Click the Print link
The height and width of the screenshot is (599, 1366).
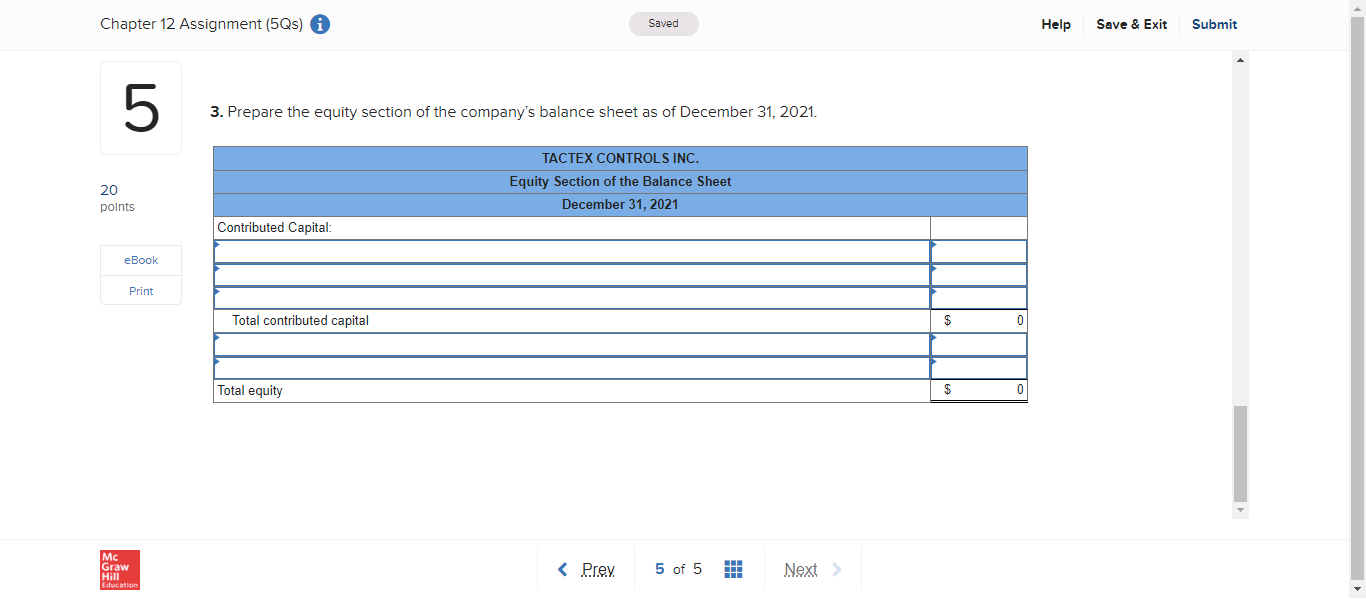coord(140,290)
